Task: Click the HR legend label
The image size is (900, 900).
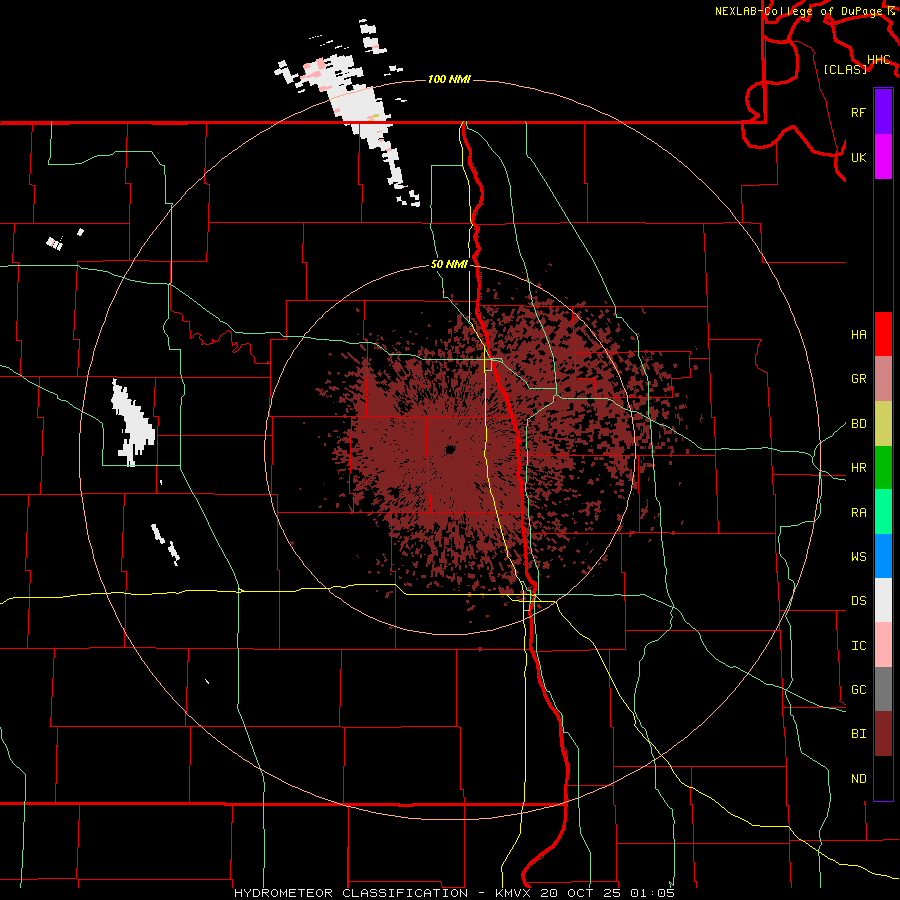Action: (x=858, y=468)
